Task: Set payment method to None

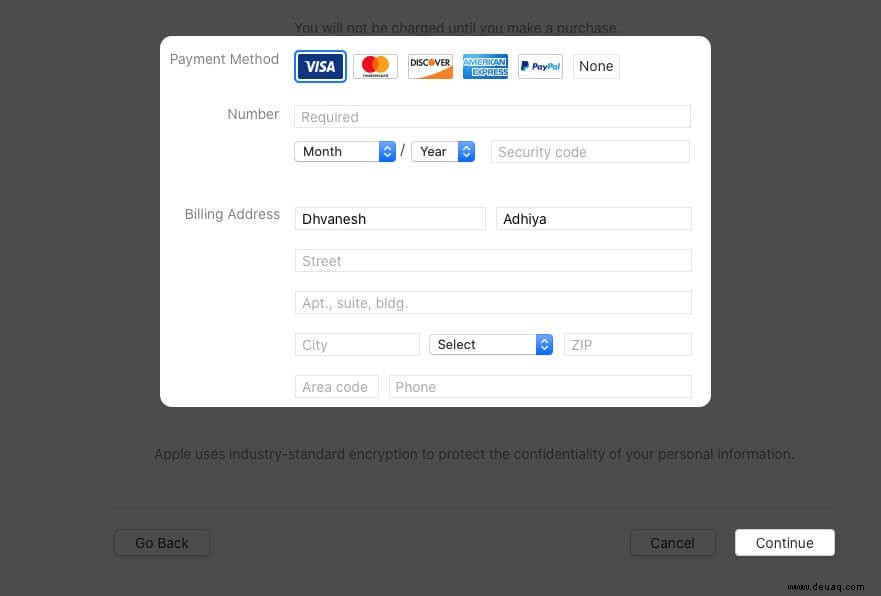Action: [596, 66]
